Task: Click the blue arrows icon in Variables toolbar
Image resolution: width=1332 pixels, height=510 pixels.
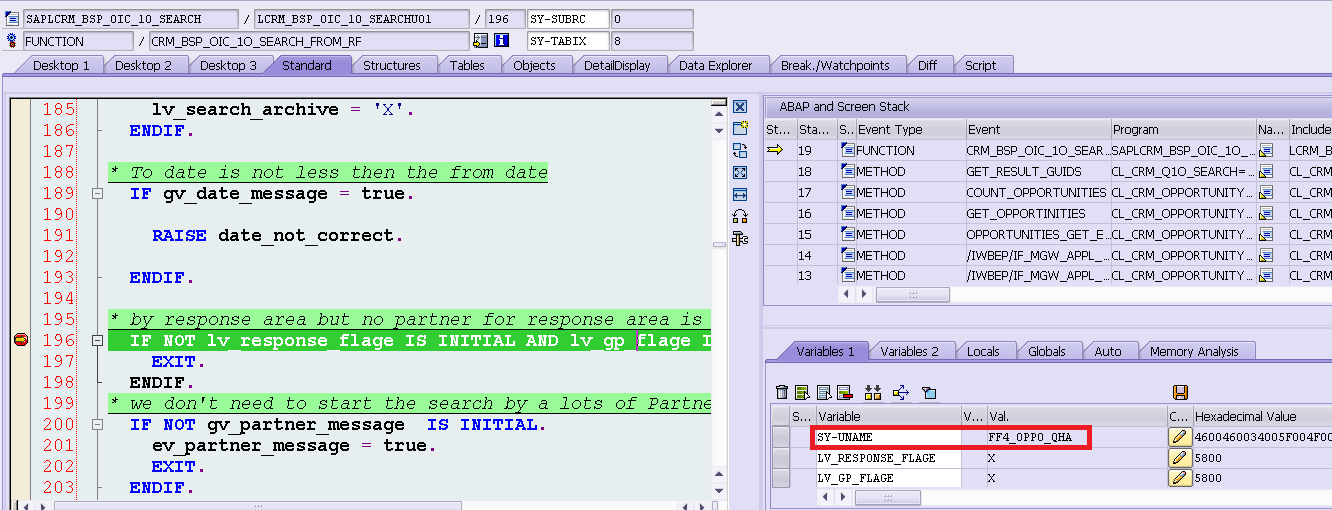Action: coord(899,393)
